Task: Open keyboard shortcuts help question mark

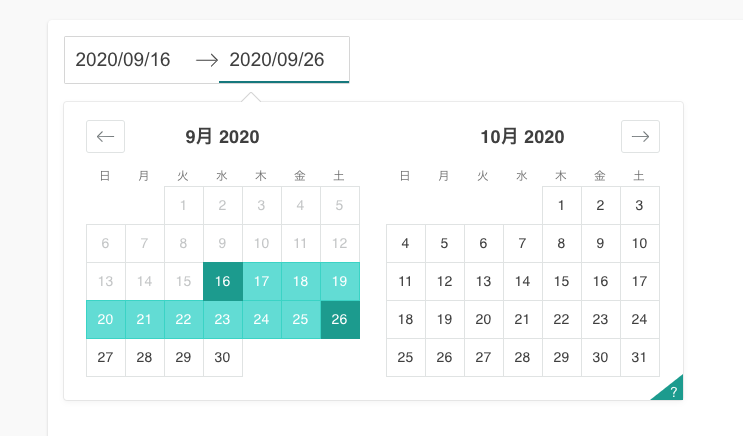Action: [x=671, y=390]
